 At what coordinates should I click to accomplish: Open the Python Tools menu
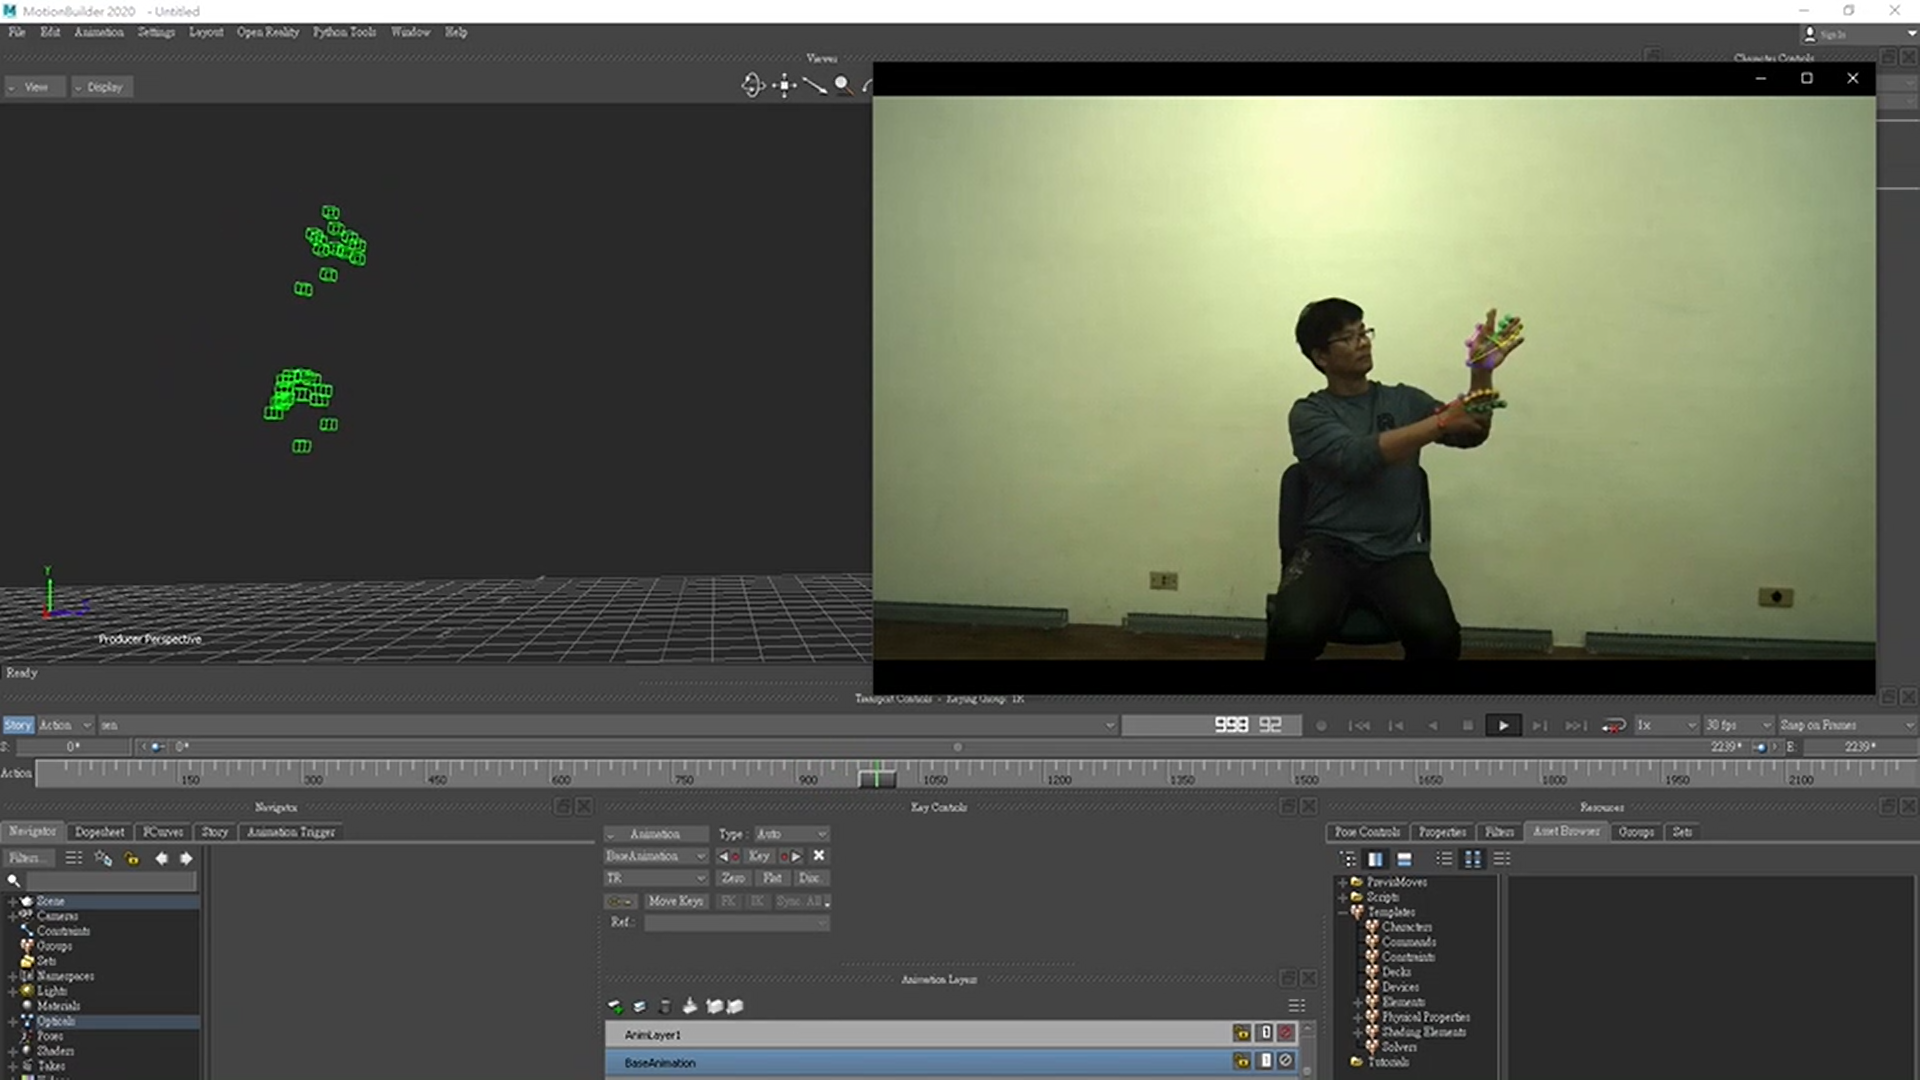pyautogui.click(x=344, y=32)
